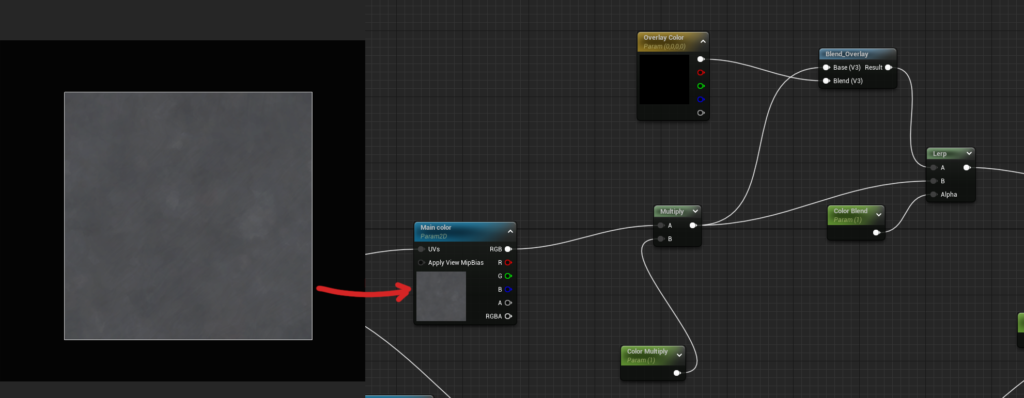The width and height of the screenshot is (1024, 398).
Task: Click Overlay Color blue channel output pin
Action: click(701, 99)
